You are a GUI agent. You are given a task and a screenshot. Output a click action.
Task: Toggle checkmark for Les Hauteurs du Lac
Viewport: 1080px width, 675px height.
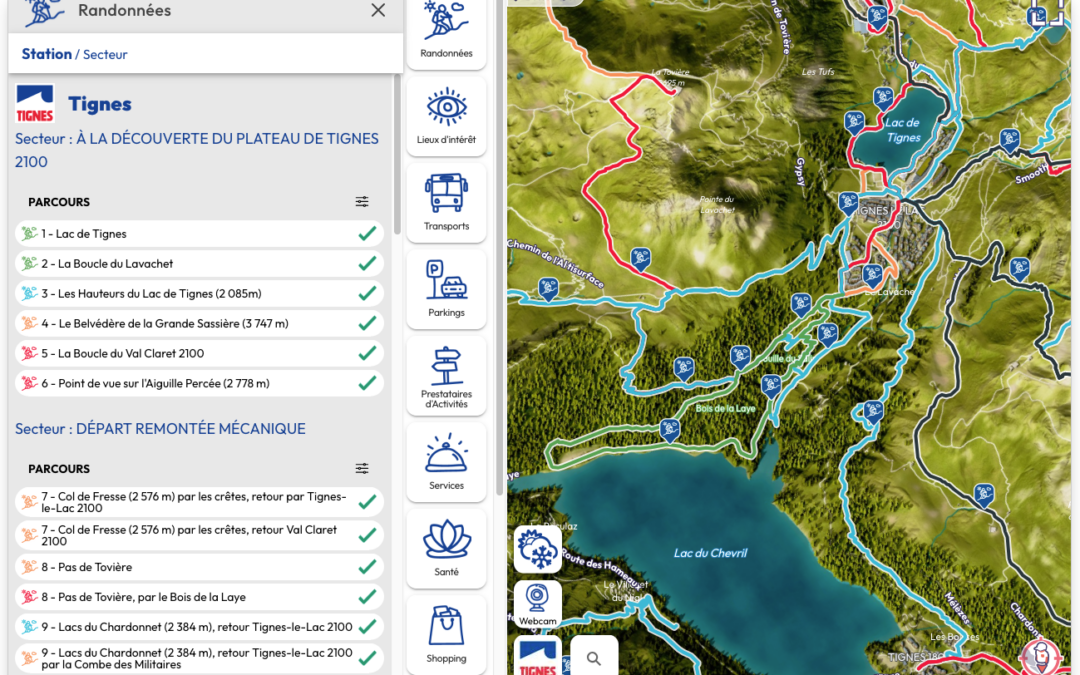367,293
